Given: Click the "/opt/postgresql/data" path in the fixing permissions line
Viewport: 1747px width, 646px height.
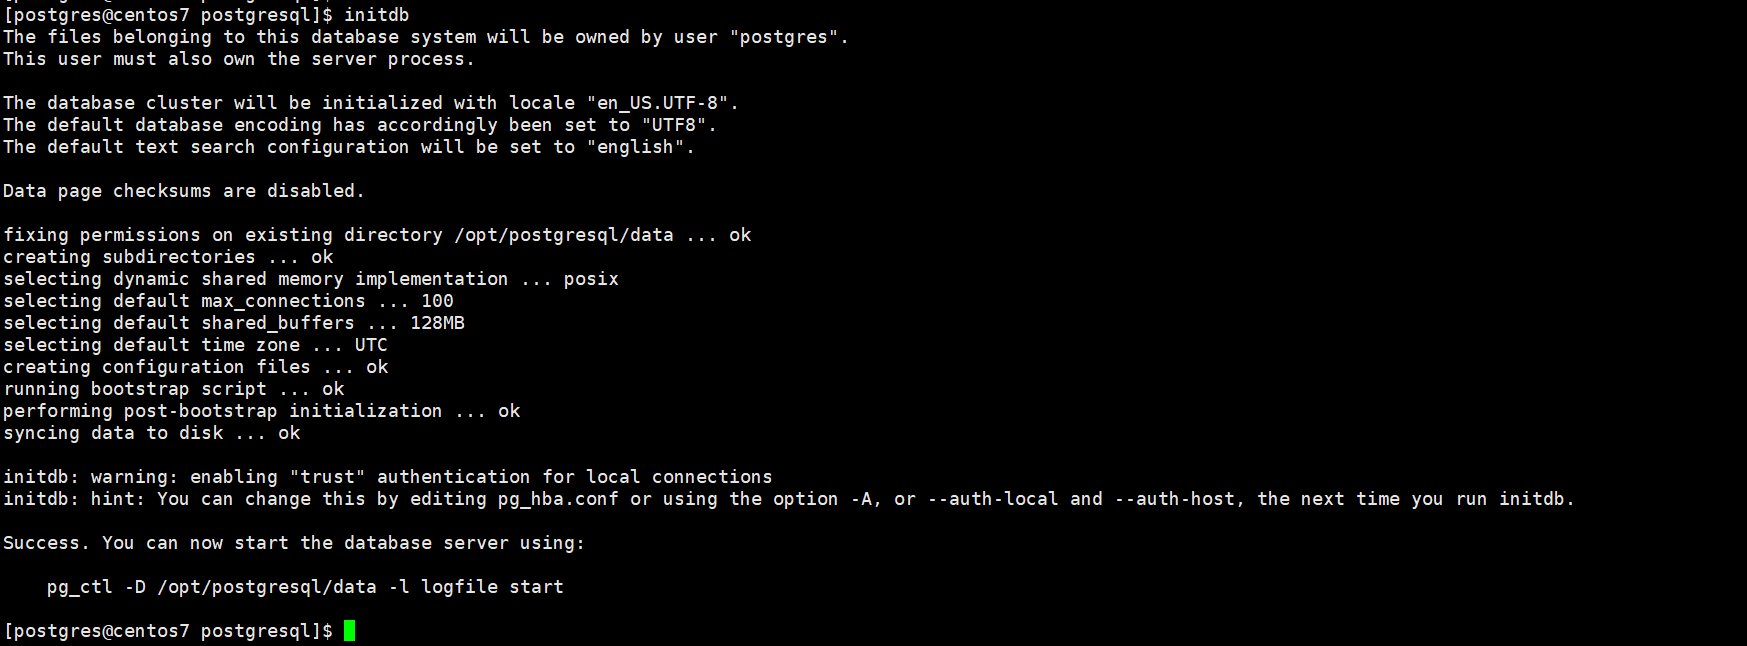Looking at the screenshot, I should [x=564, y=235].
